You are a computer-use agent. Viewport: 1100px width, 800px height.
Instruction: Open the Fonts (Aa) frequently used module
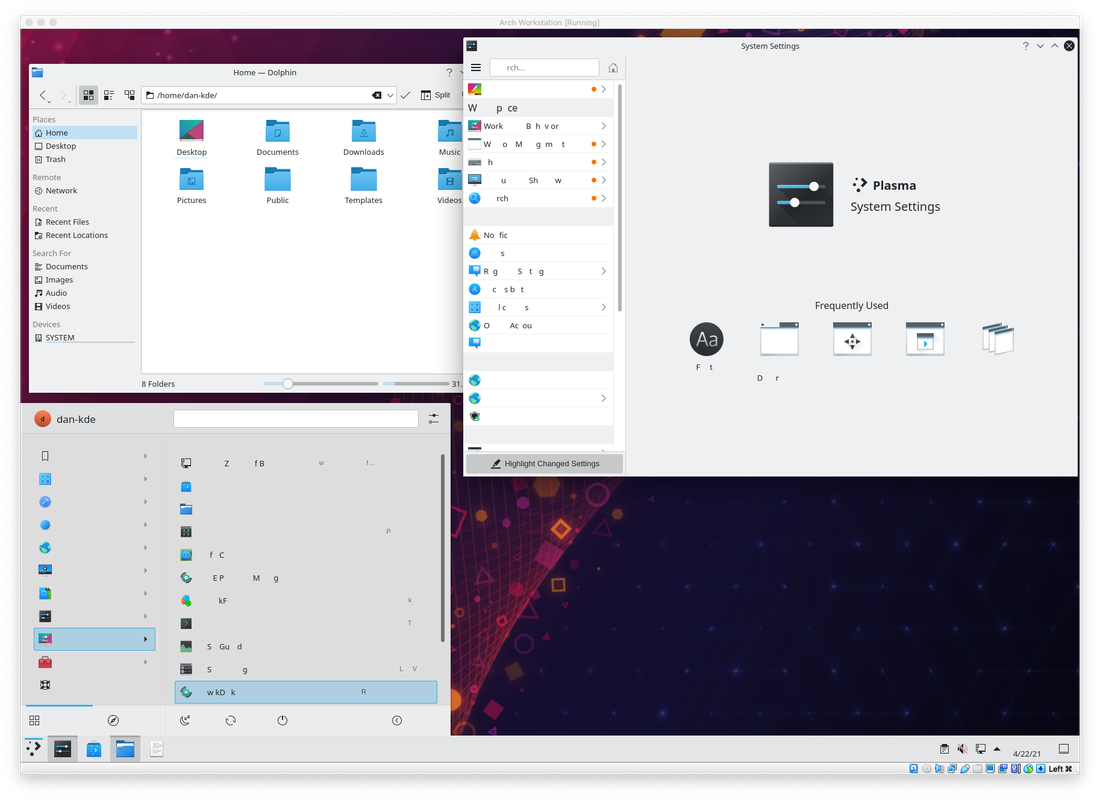(x=706, y=340)
